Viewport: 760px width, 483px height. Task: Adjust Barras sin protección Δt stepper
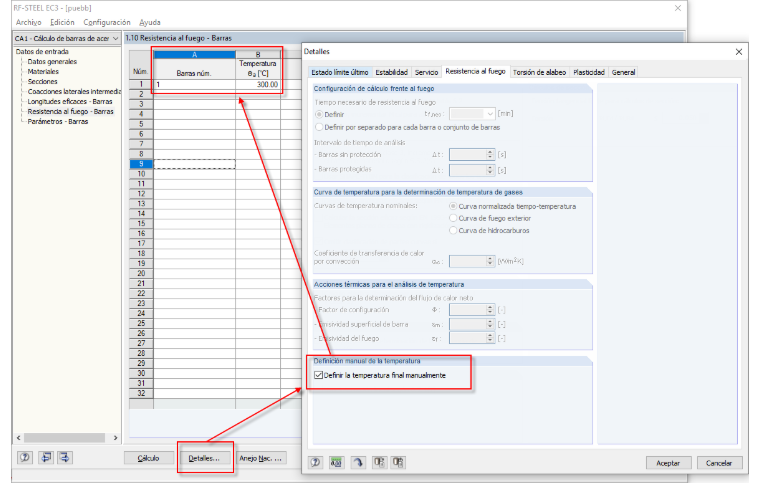[x=490, y=155]
